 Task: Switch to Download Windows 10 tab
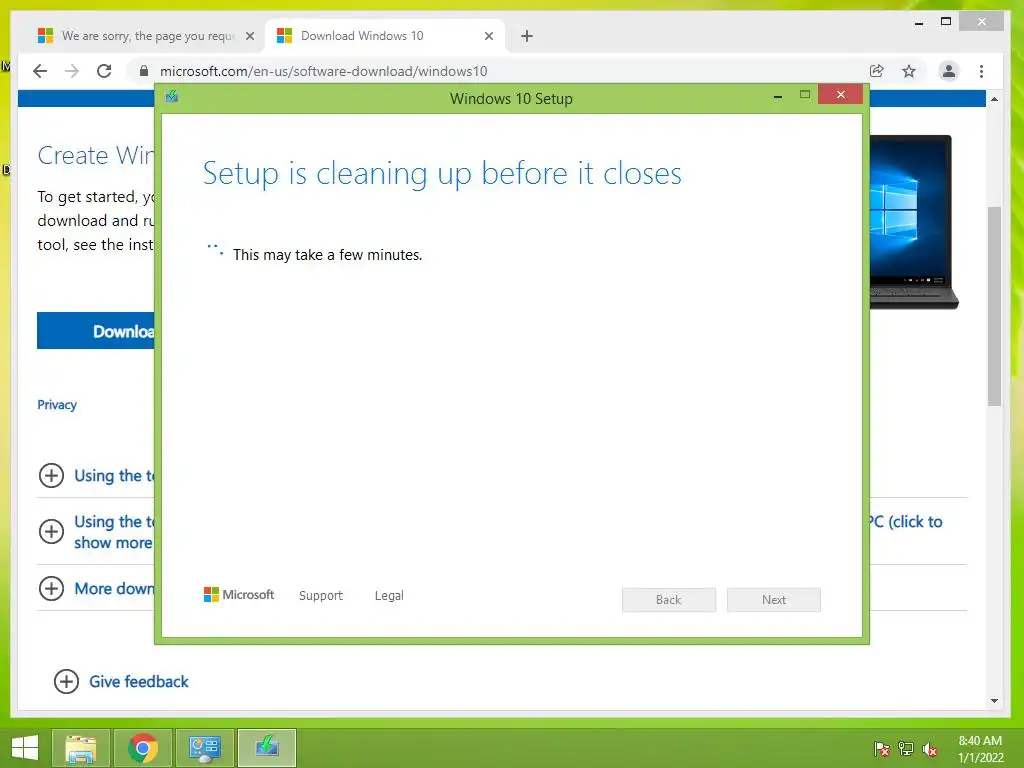pos(385,36)
